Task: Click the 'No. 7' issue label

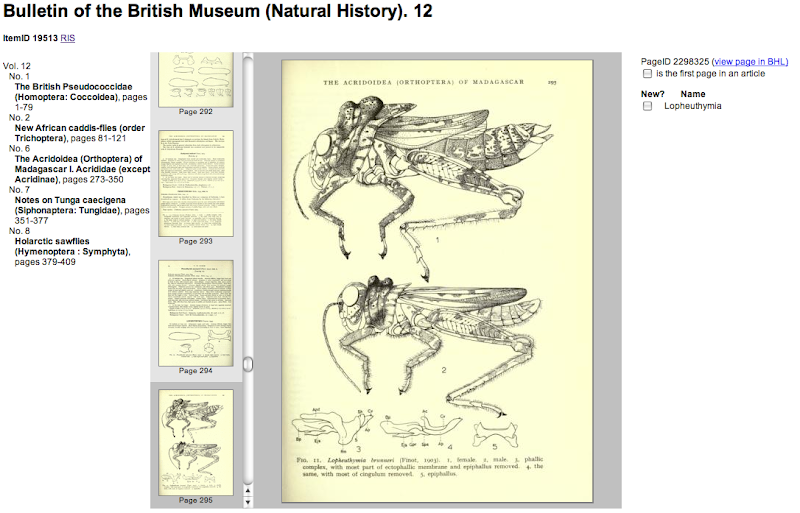Action: coord(19,190)
